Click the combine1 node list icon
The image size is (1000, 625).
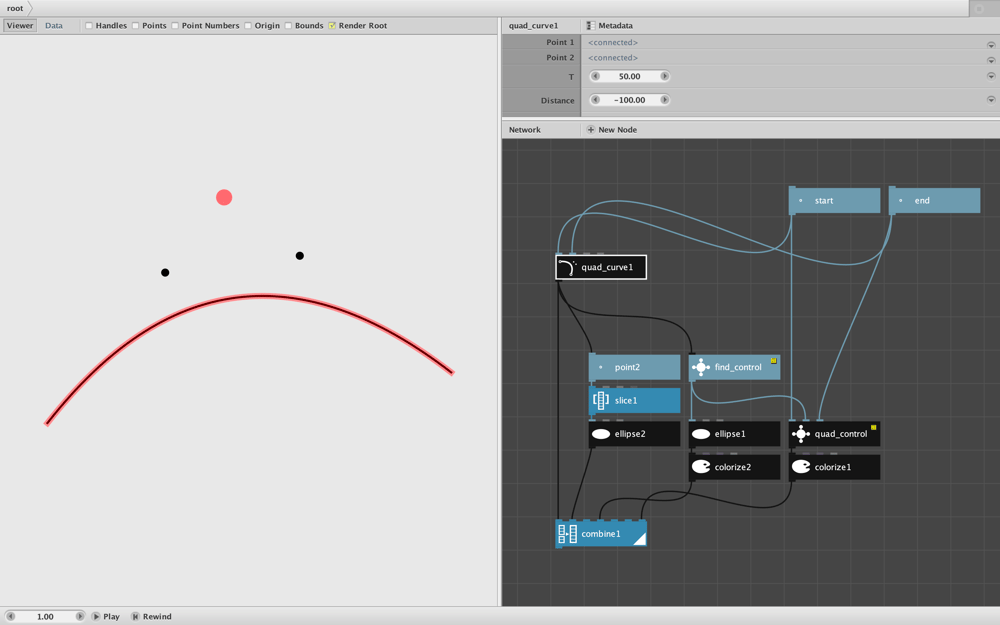click(568, 534)
